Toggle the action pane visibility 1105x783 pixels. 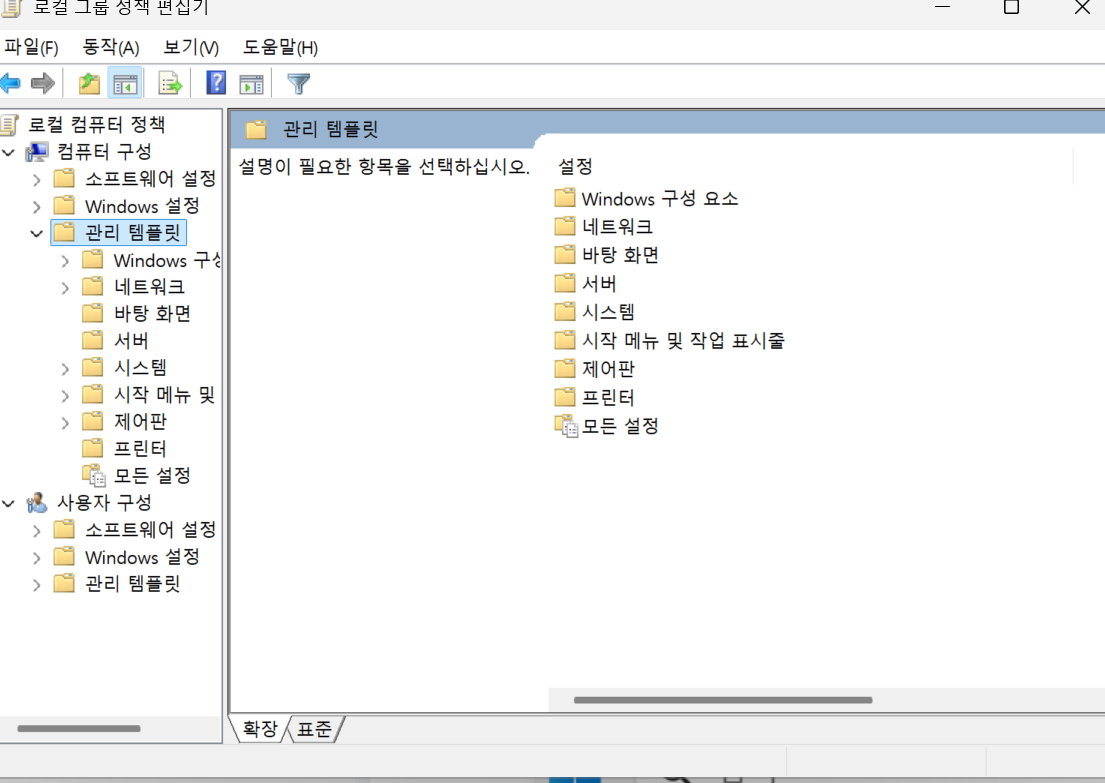pos(251,82)
